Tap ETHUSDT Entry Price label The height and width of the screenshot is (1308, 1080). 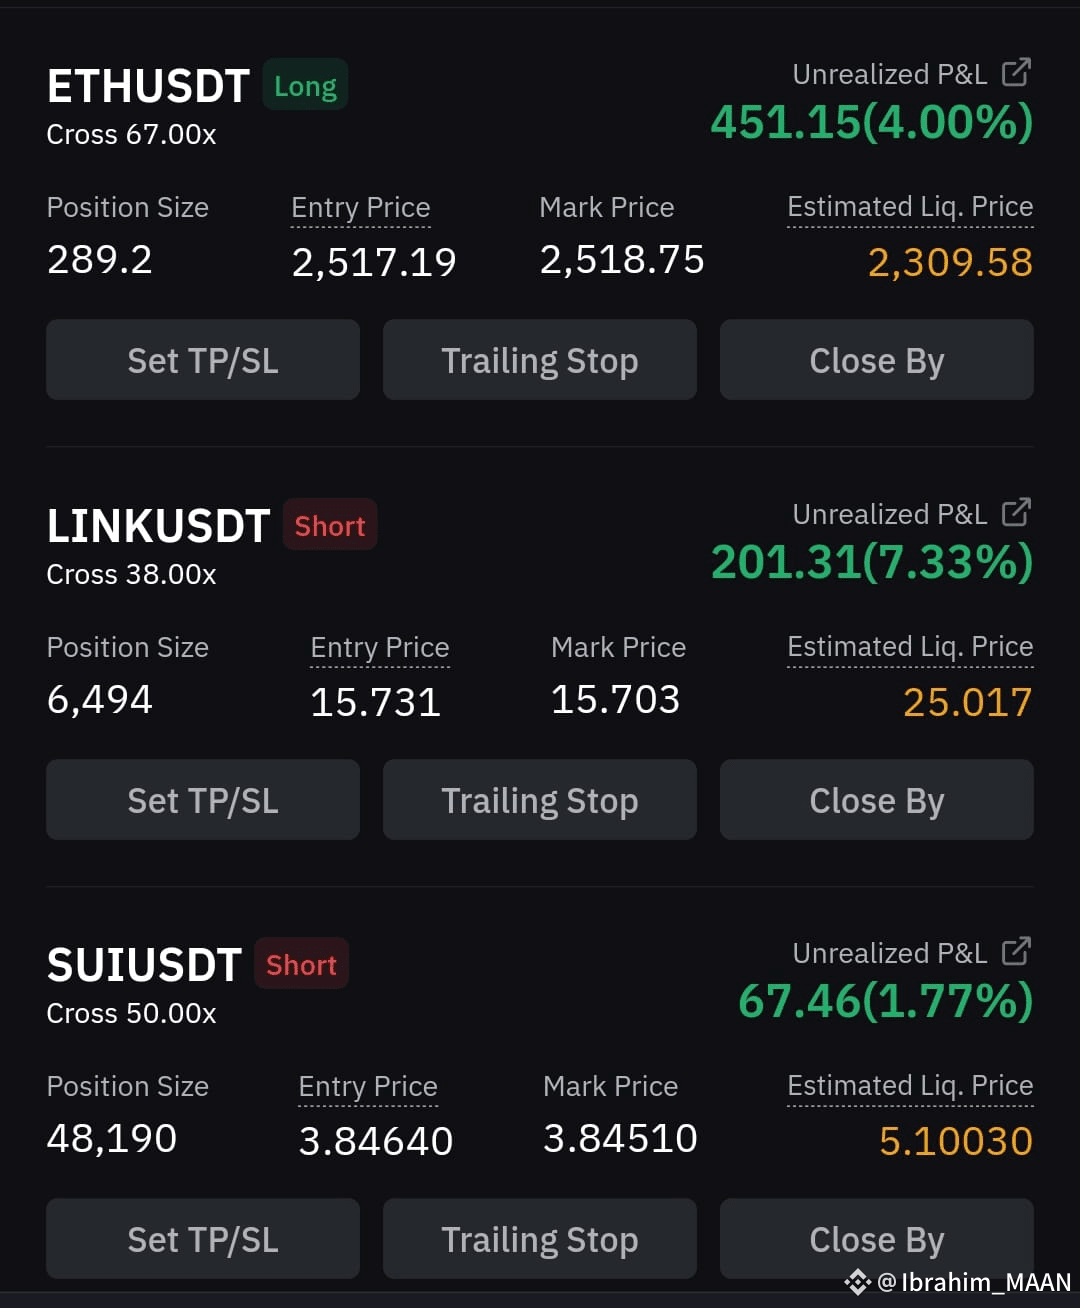click(361, 208)
